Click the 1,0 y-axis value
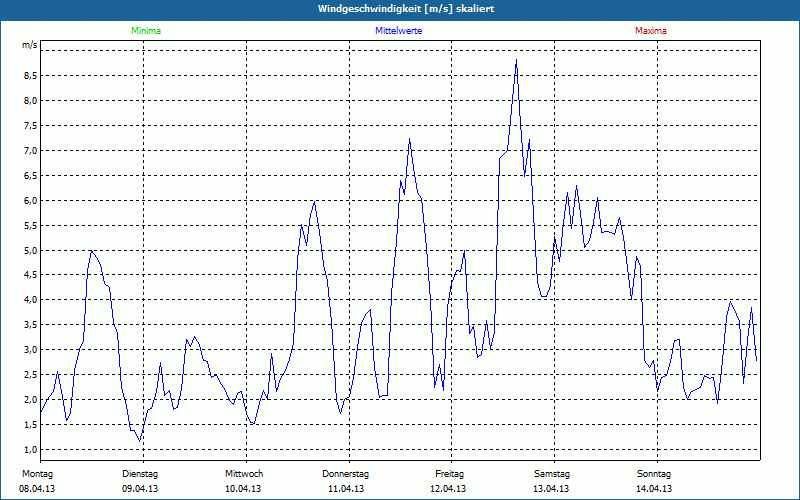 tap(30, 449)
